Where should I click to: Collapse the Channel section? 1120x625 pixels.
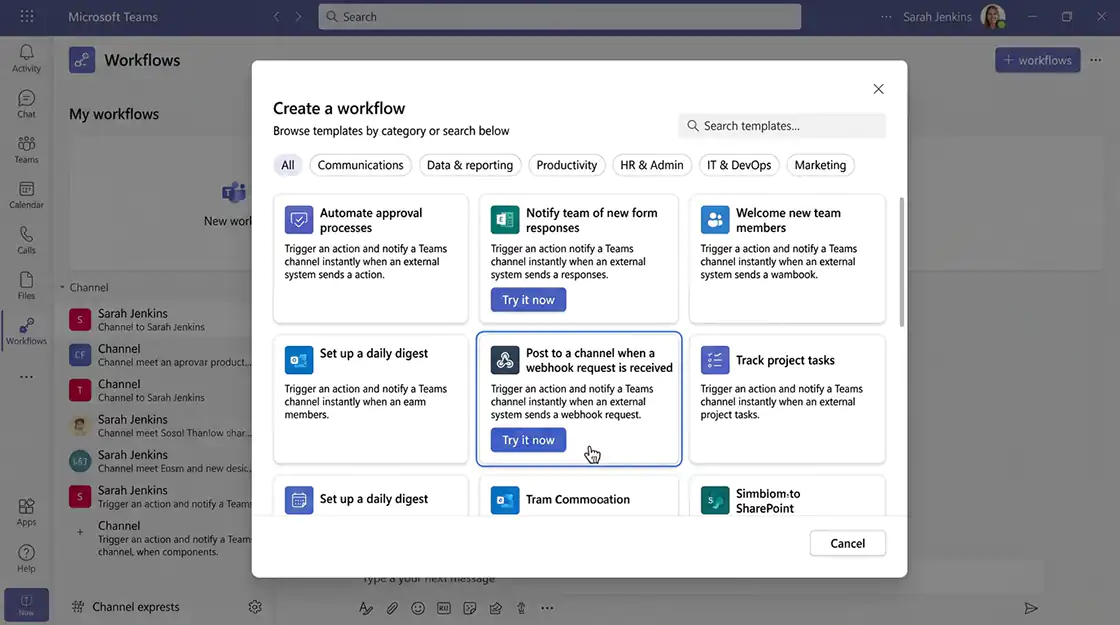pyautogui.click(x=63, y=287)
